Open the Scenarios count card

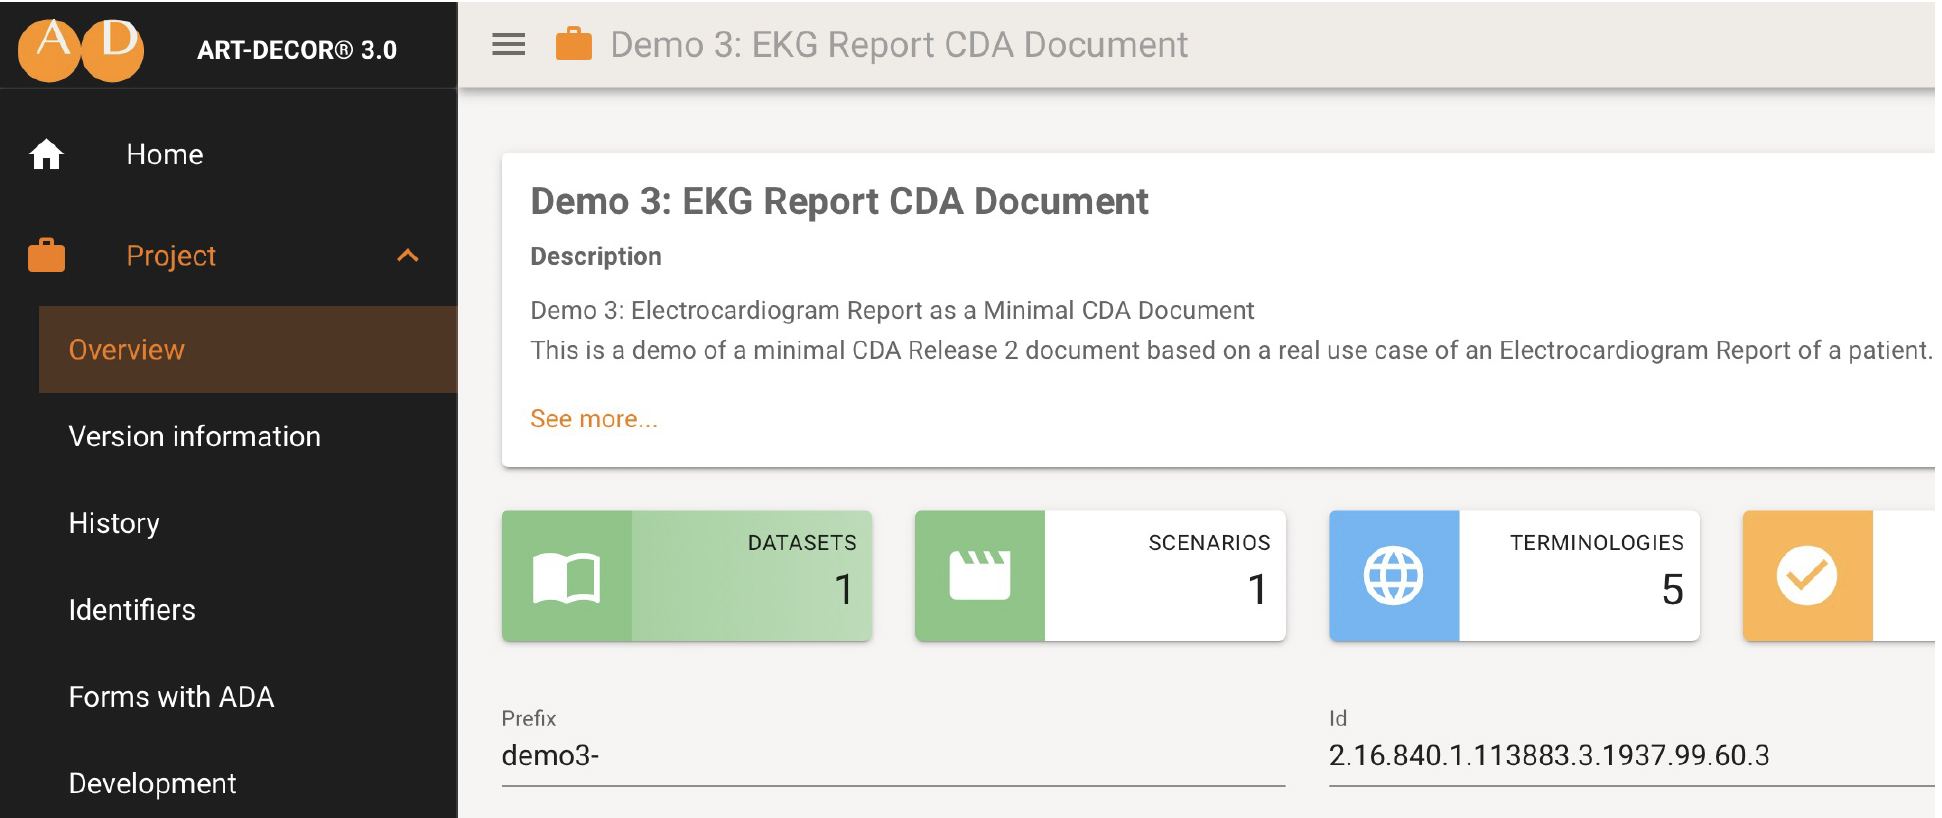pyautogui.click(x=1165, y=576)
